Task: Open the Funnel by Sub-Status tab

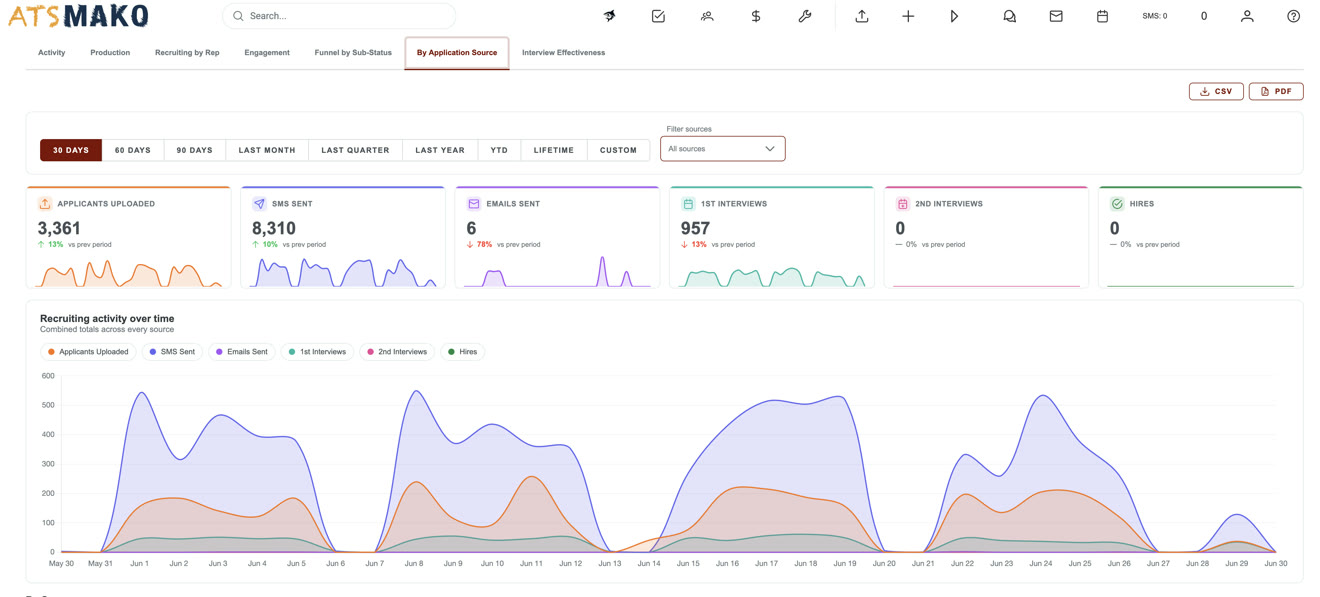Action: [353, 52]
